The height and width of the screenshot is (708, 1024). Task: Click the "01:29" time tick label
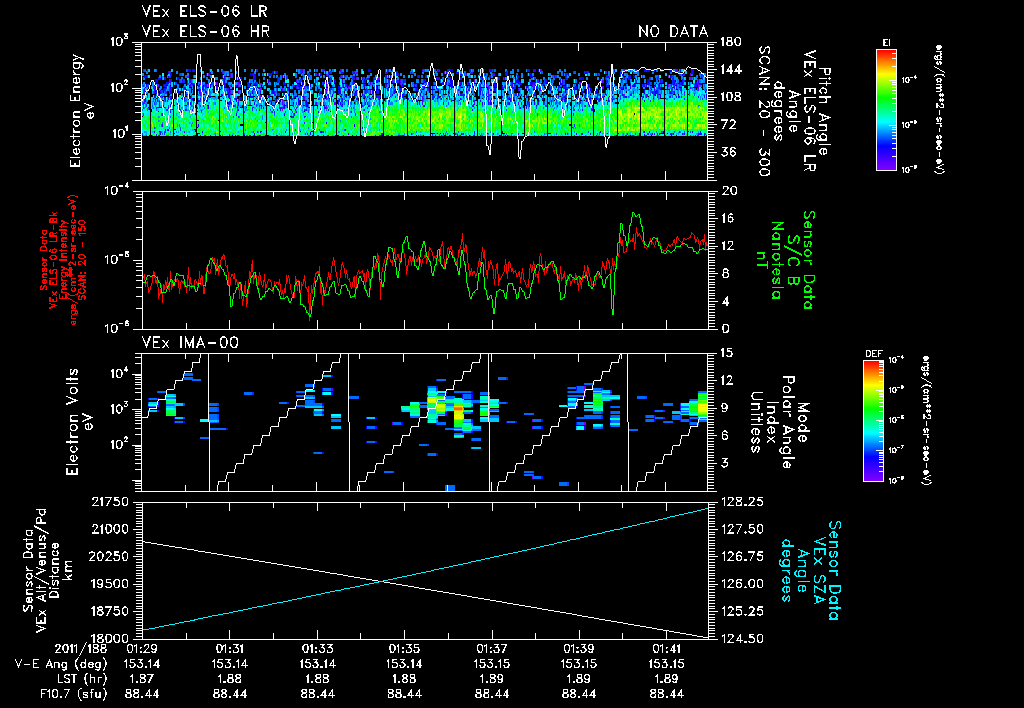(x=142, y=649)
